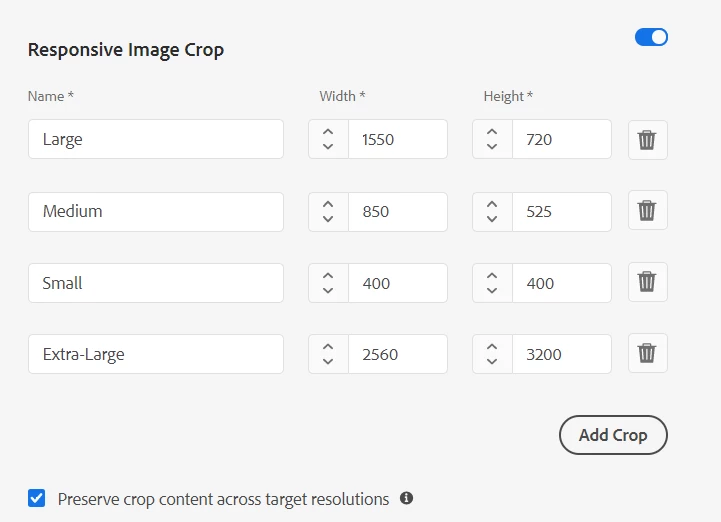Focus the Extra-Large name field
Image resolution: width=721 pixels, height=522 pixels.
click(156, 354)
